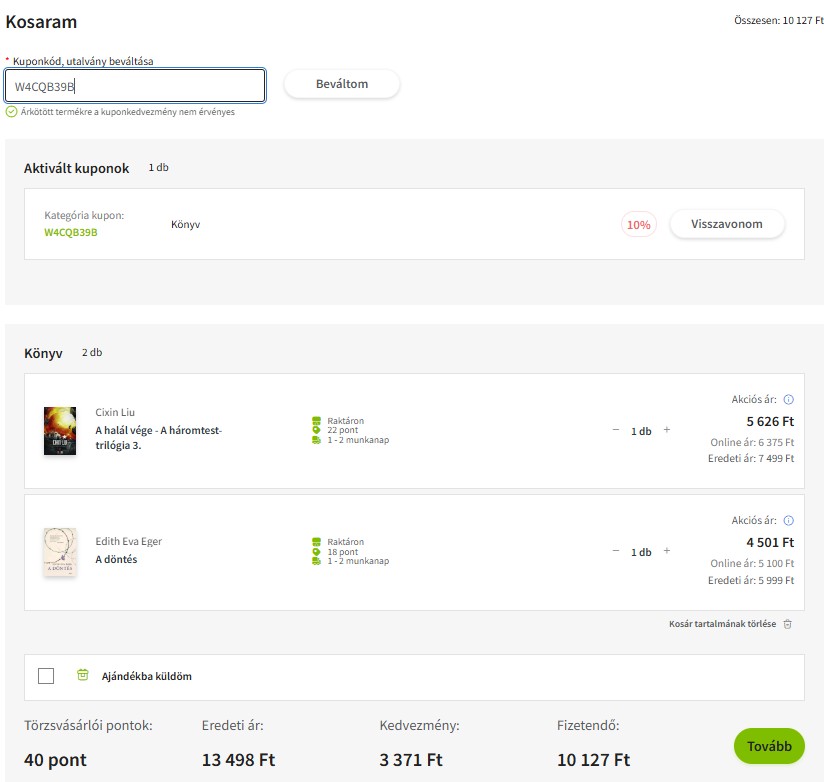This screenshot has width=824, height=782.
Task: Click the 5 626 Ft sale price
Action: 770,421
